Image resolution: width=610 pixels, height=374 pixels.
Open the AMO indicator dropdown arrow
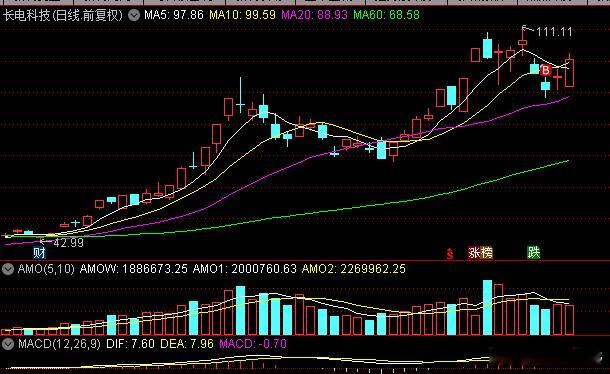tap(8, 269)
